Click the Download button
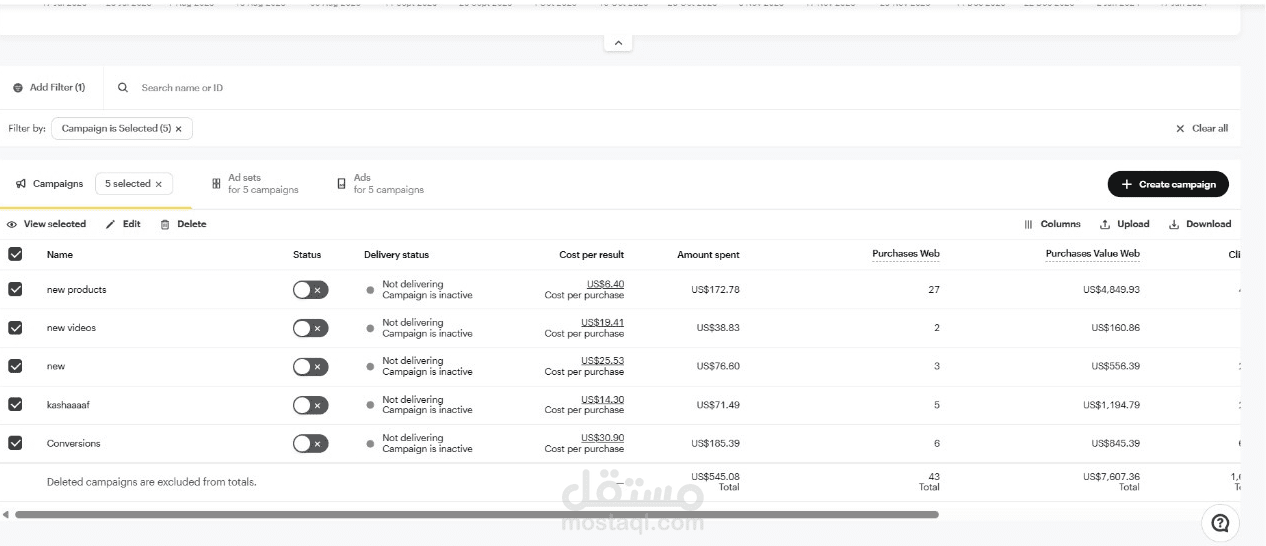 click(1200, 224)
